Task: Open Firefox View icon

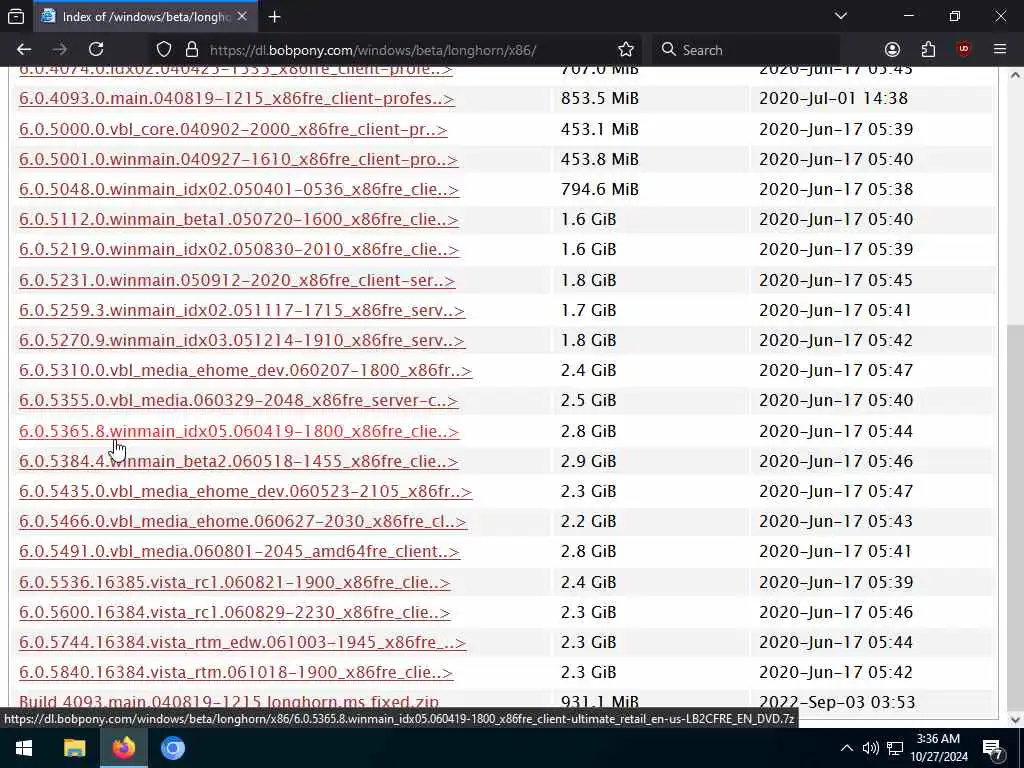Action: (16, 16)
